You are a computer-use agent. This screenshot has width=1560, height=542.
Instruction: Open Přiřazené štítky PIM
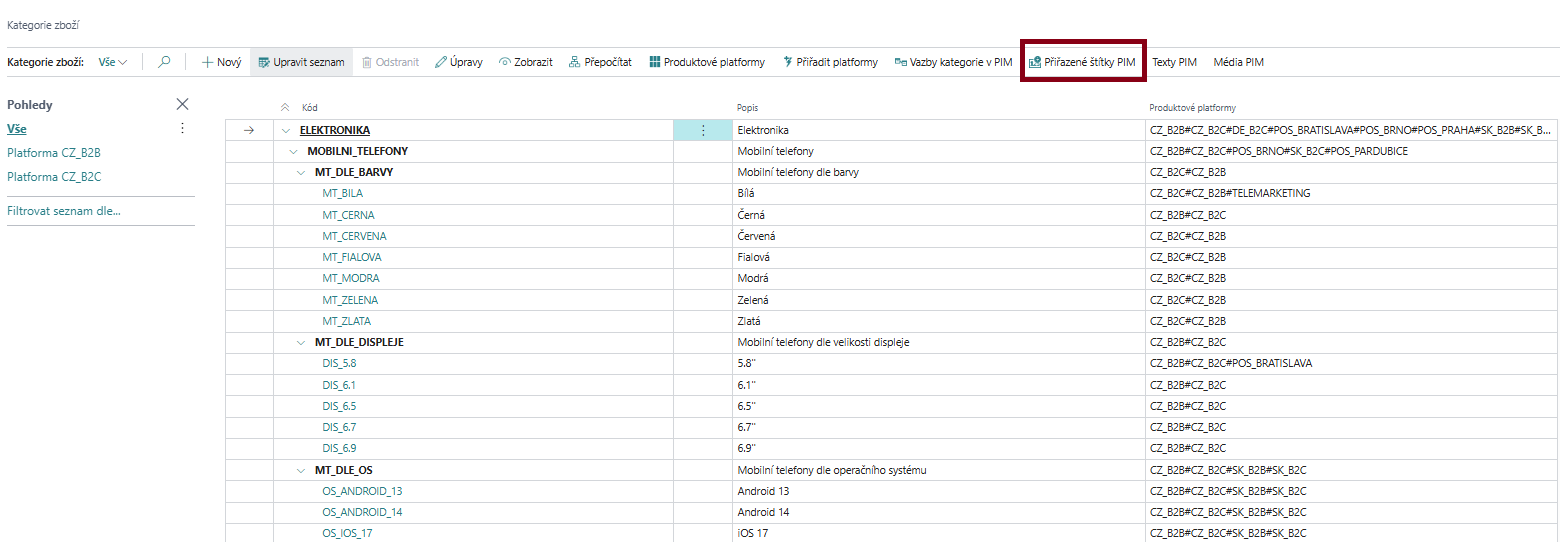pyautogui.click(x=1082, y=62)
